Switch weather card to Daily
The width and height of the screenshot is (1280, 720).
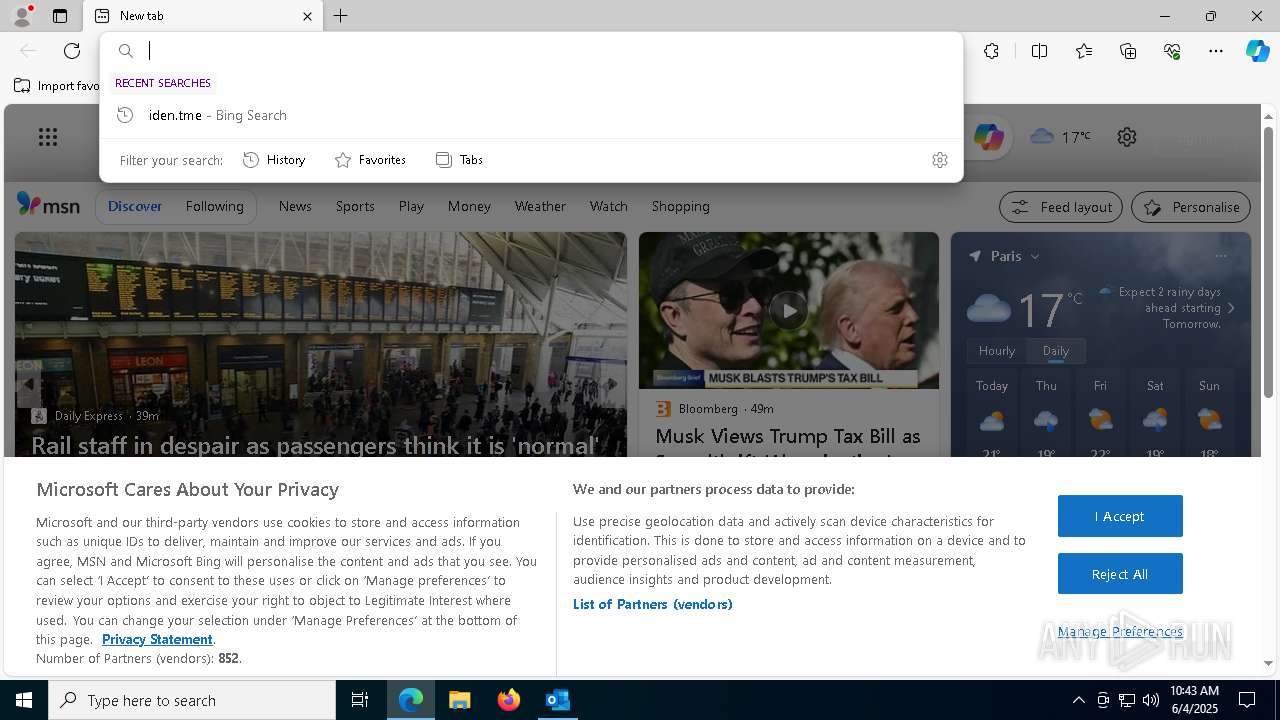click(x=1056, y=351)
